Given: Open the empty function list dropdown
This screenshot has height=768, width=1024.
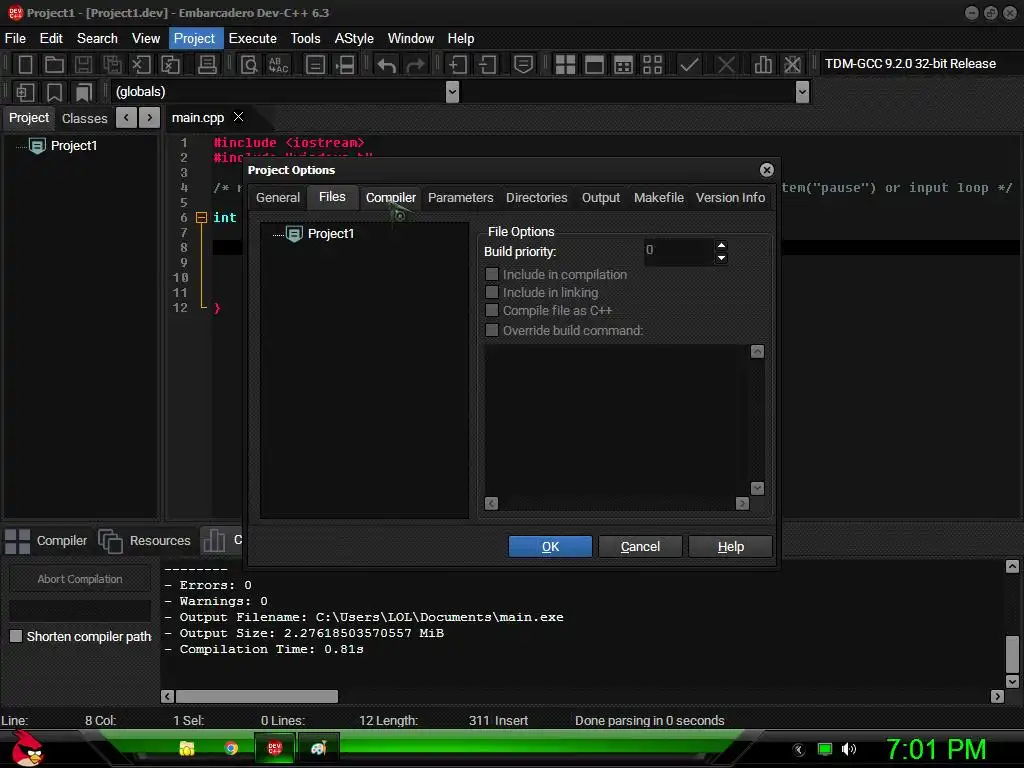Looking at the screenshot, I should coord(803,92).
